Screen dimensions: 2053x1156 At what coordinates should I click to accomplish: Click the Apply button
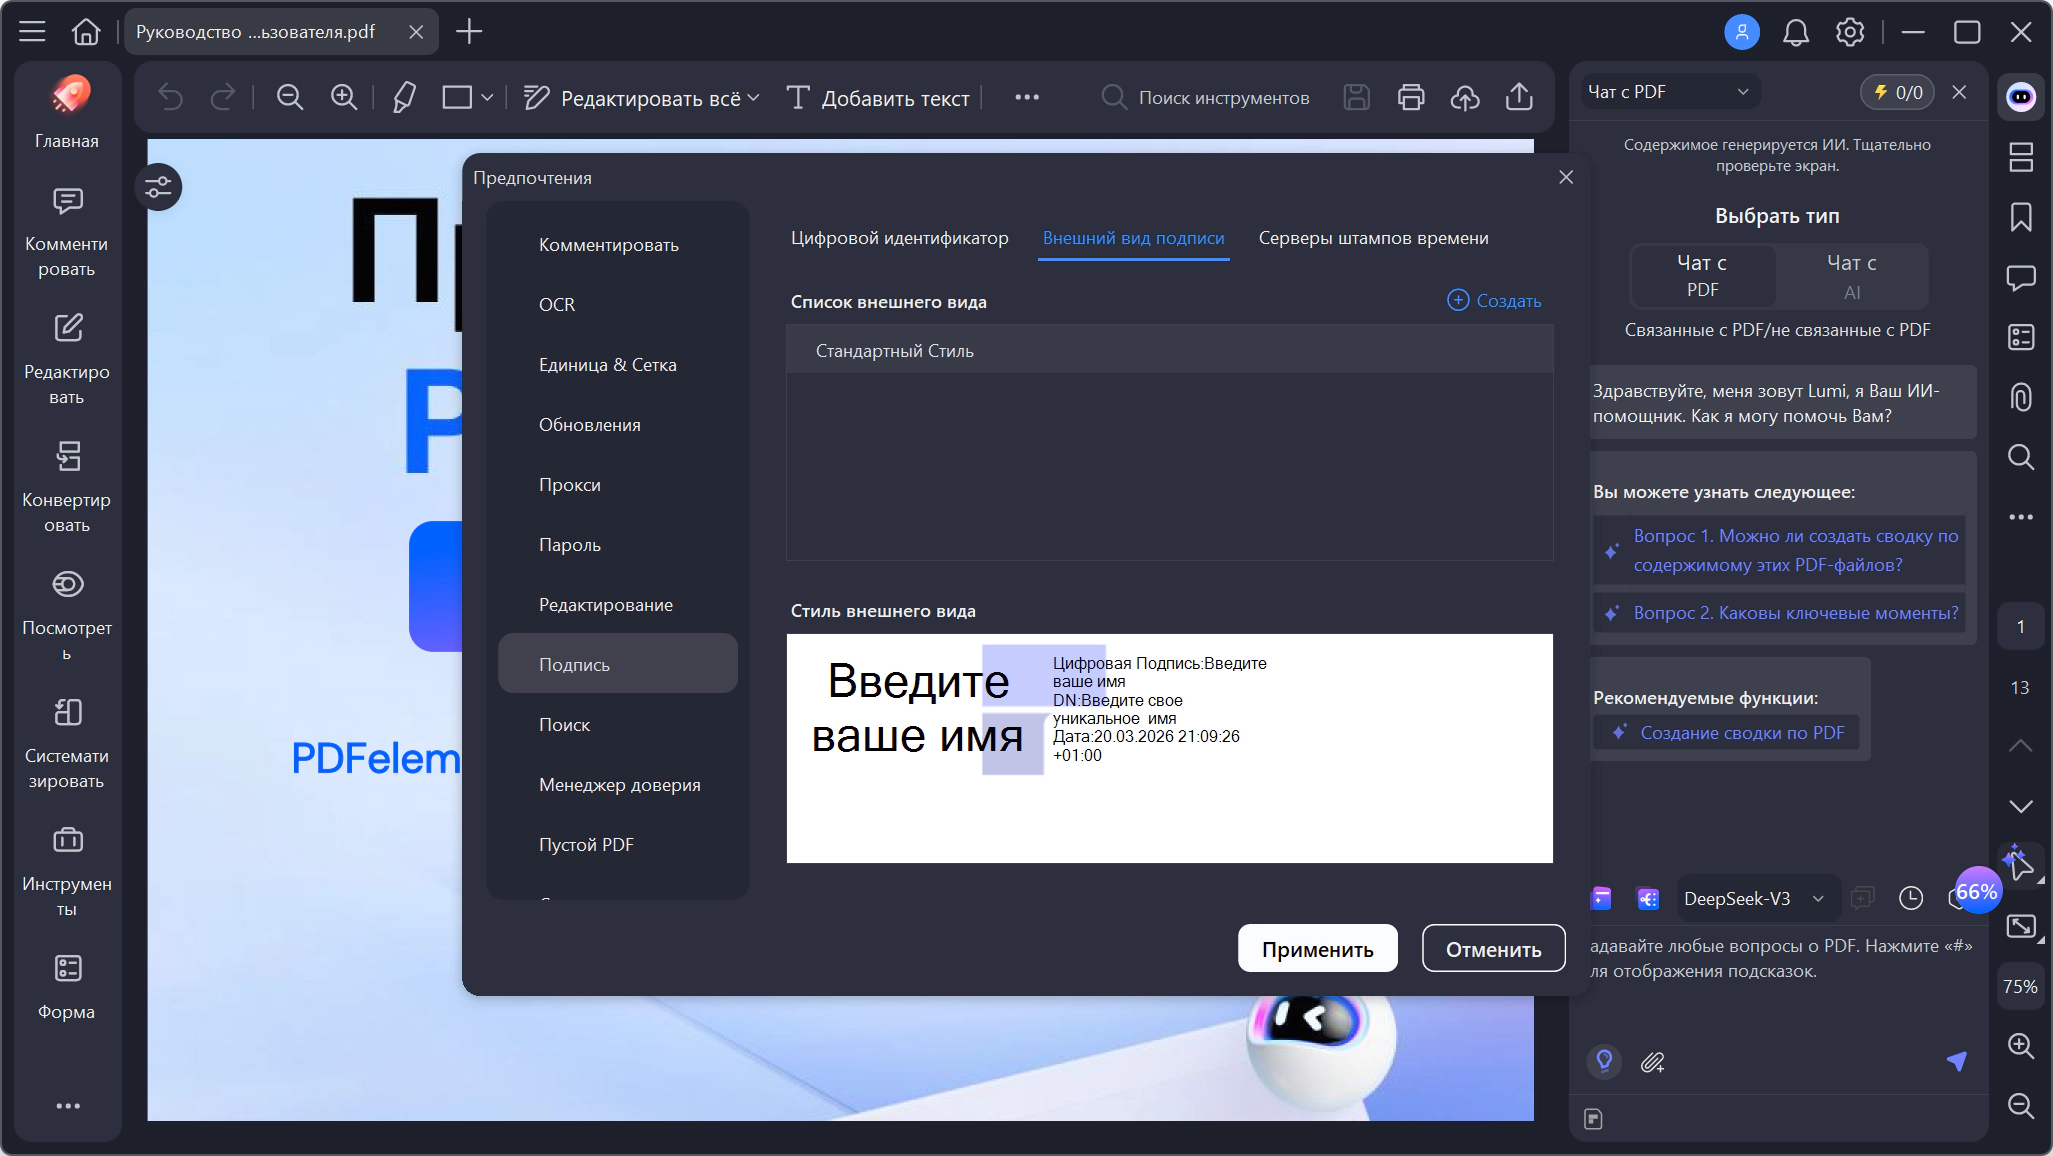coord(1317,949)
